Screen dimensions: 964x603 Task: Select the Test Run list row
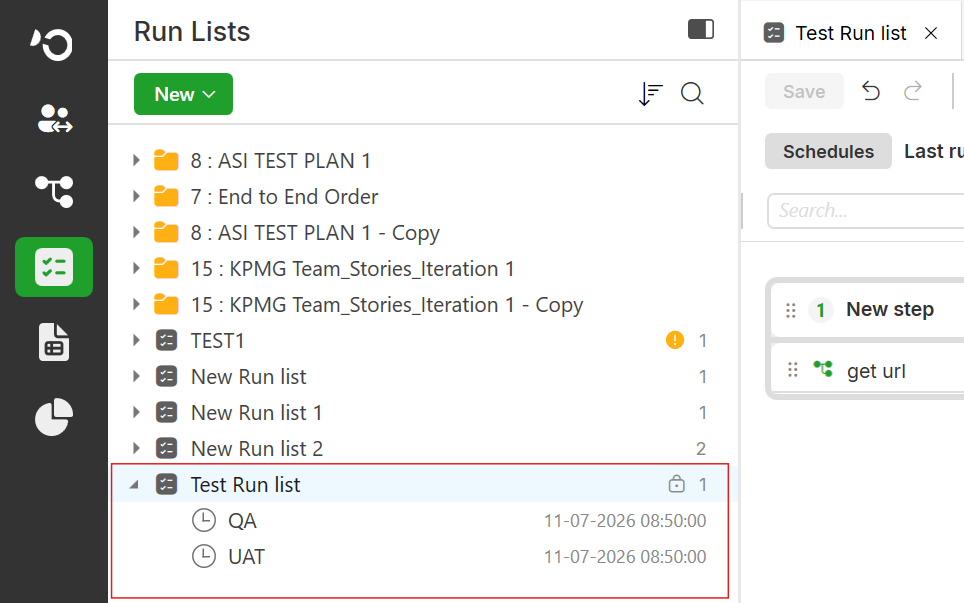click(424, 484)
